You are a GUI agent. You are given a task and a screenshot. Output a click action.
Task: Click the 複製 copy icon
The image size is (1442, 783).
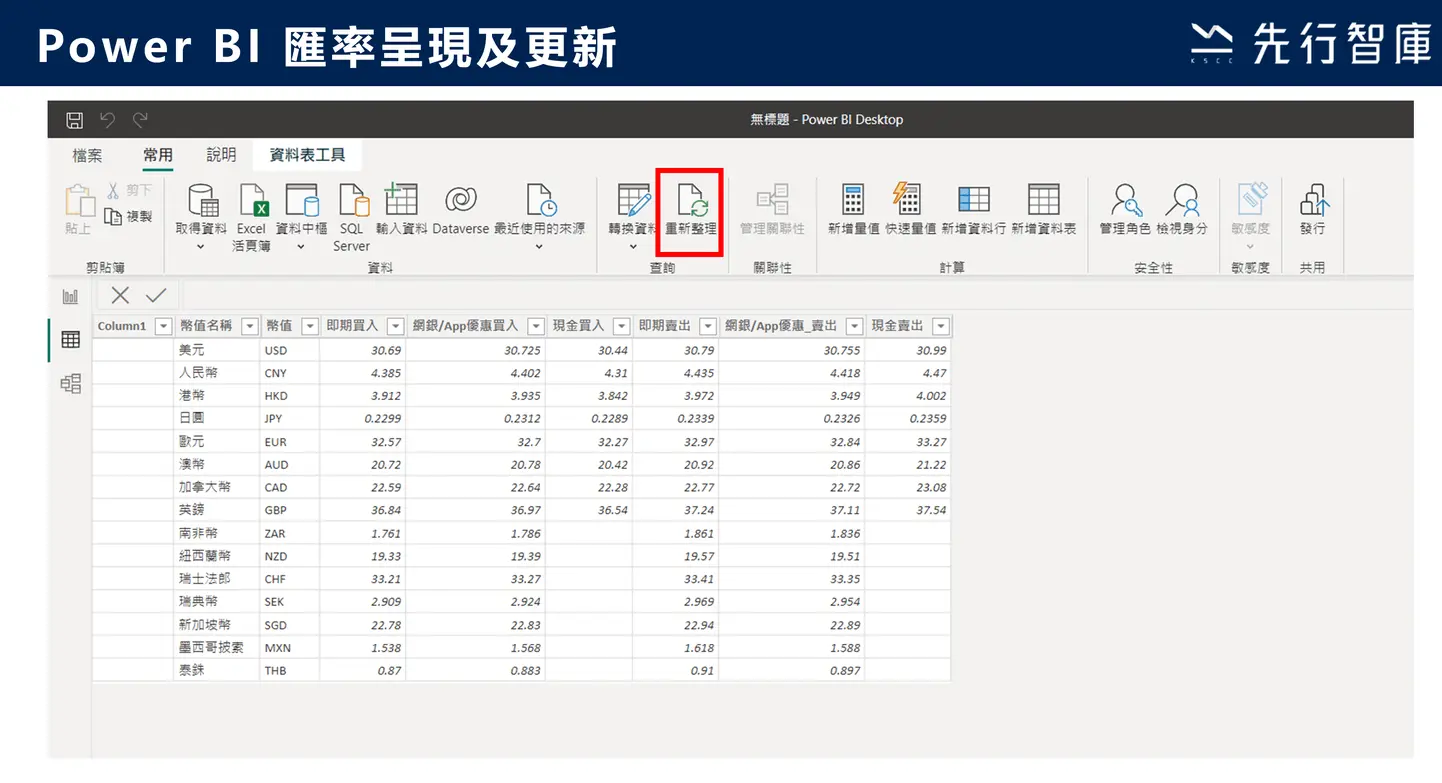[113, 215]
